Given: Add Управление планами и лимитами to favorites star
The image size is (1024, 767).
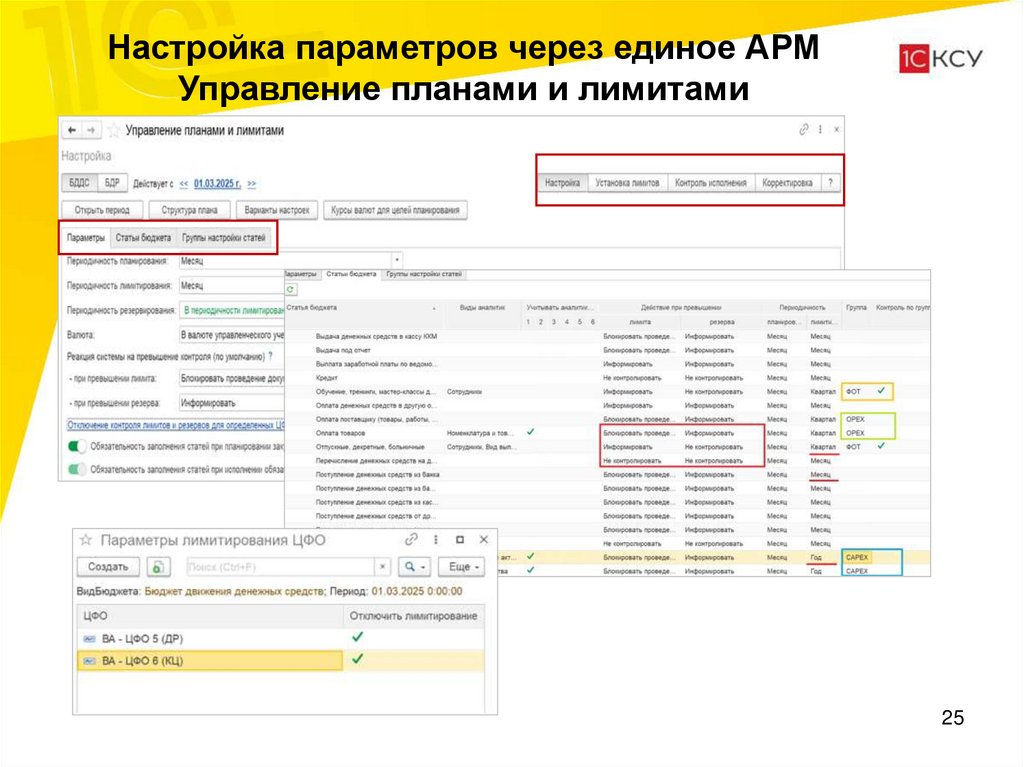Looking at the screenshot, I should (114, 131).
